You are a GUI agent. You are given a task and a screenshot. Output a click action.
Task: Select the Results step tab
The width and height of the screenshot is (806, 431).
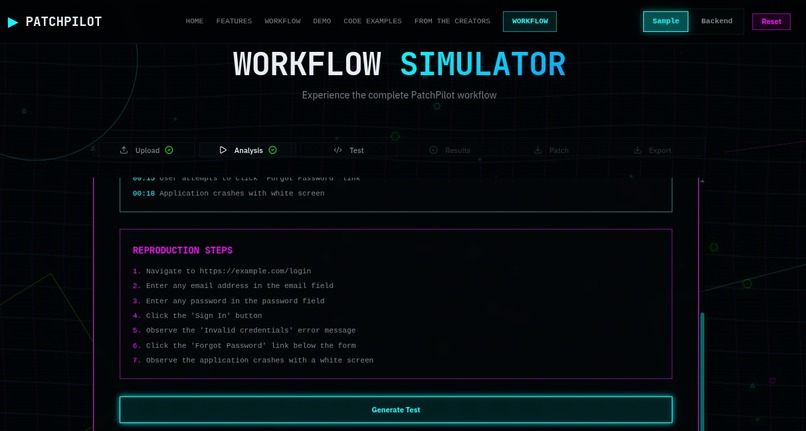point(450,150)
